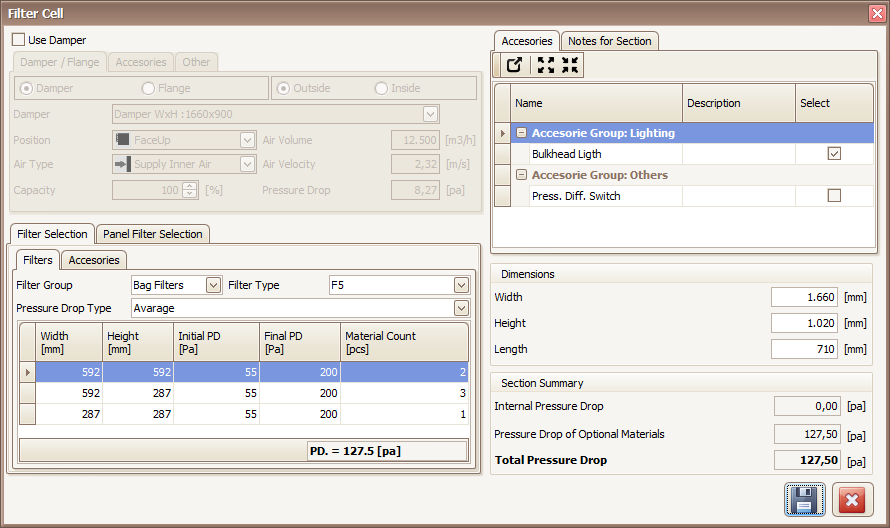Click Internal Pressure Drop value field
Image resolution: width=890 pixels, height=528 pixels.
[x=807, y=406]
